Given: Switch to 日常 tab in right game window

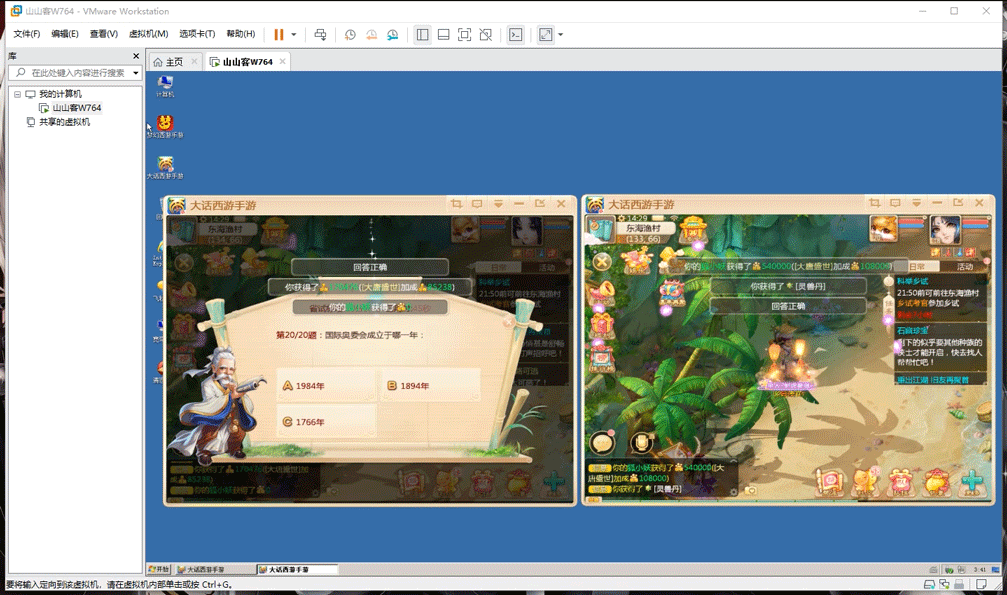Looking at the screenshot, I should click(918, 266).
